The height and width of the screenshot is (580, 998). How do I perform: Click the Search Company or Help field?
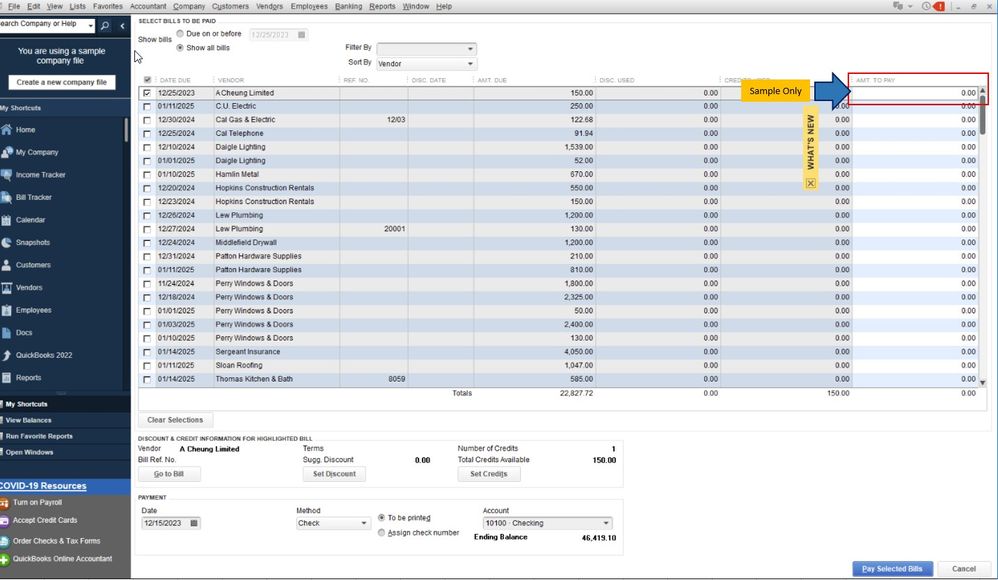point(43,24)
